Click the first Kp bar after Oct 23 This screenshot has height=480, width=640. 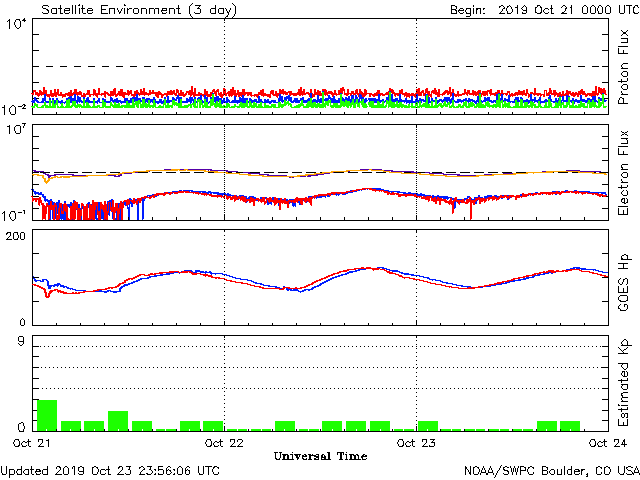428,426
